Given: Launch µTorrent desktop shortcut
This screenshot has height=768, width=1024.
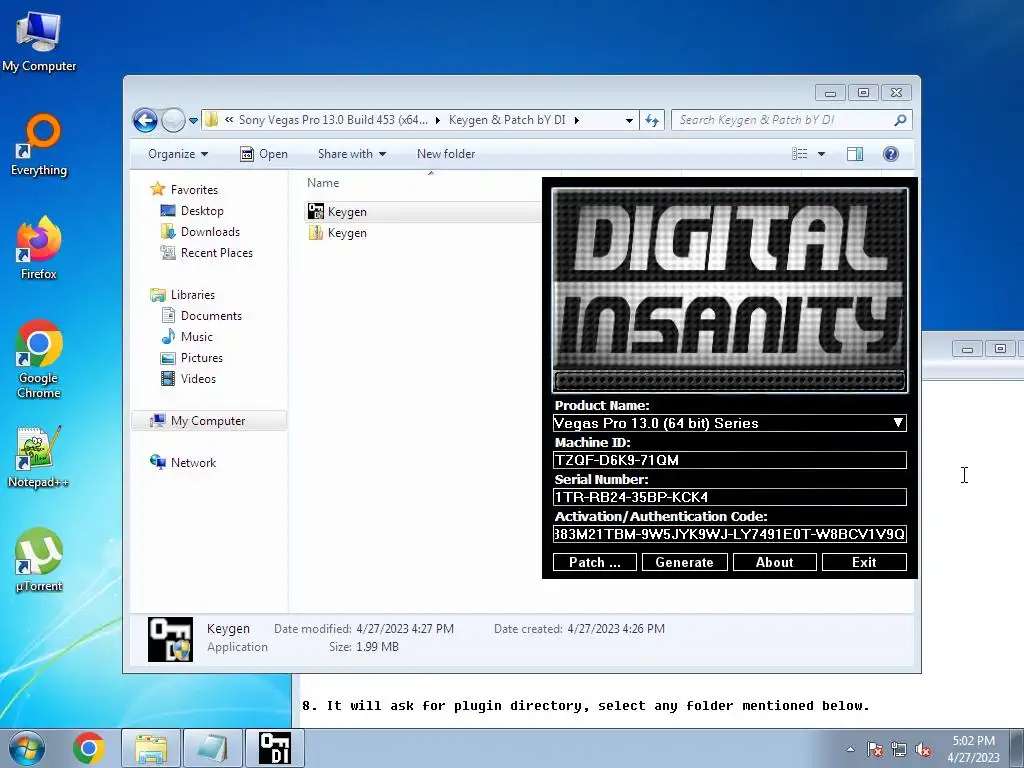Looking at the screenshot, I should 39,560.
